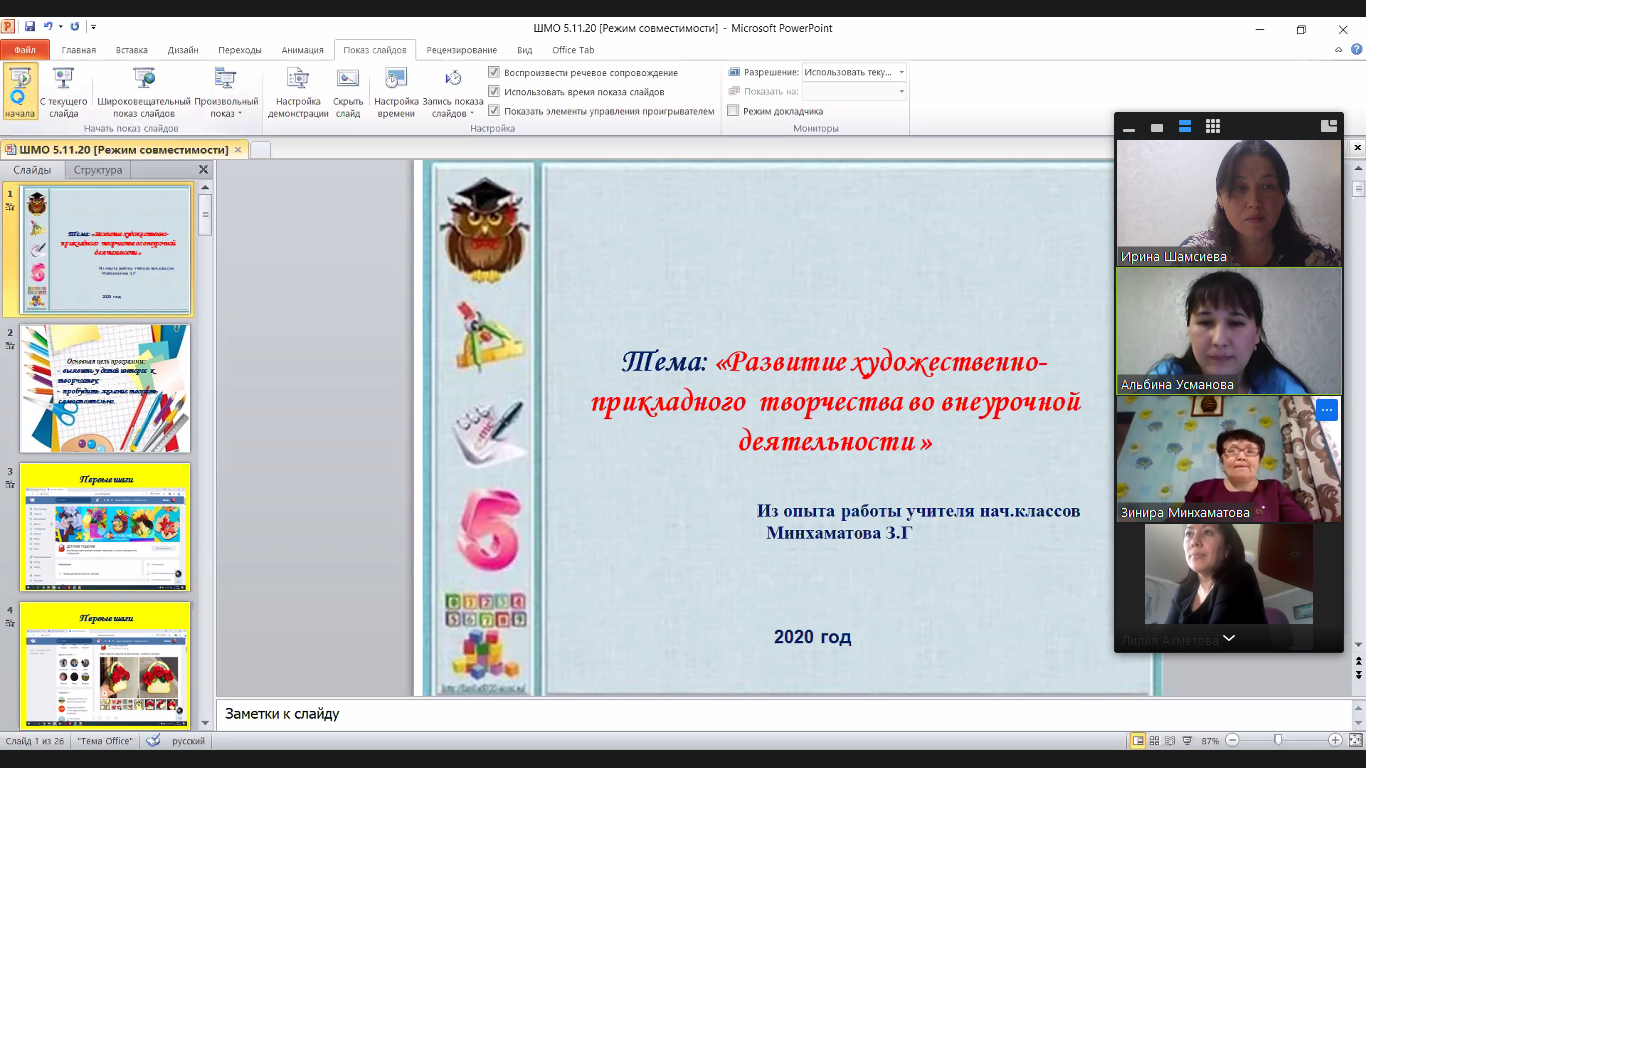This screenshot has height=1060, width=1629.
Task: Expand Record Slide Show dropdown
Action: (453, 107)
